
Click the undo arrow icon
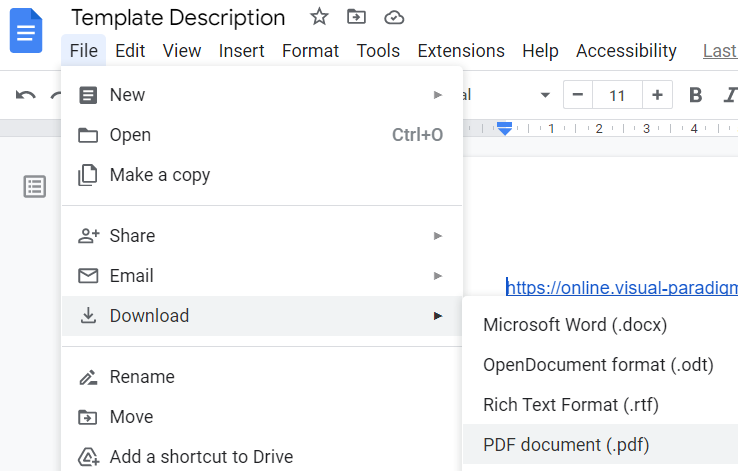tap(26, 95)
